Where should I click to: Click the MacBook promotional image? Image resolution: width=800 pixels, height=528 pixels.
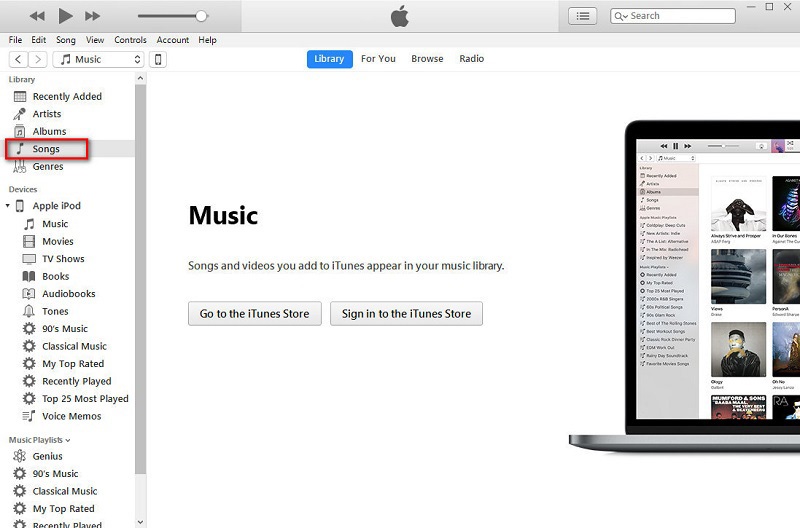point(685,286)
